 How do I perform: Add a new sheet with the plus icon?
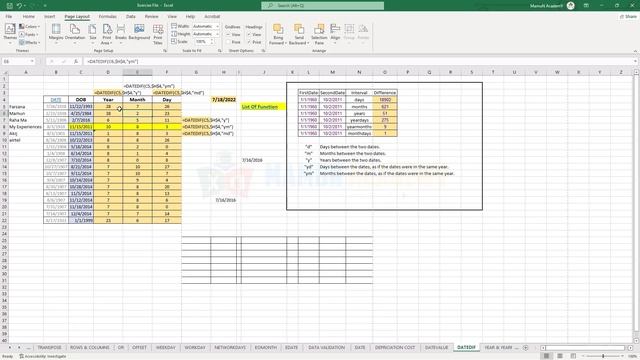click(526, 347)
